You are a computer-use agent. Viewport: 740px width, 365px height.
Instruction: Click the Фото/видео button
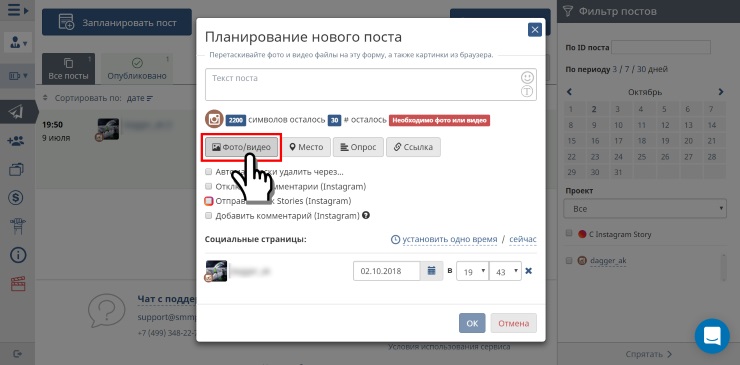point(241,147)
